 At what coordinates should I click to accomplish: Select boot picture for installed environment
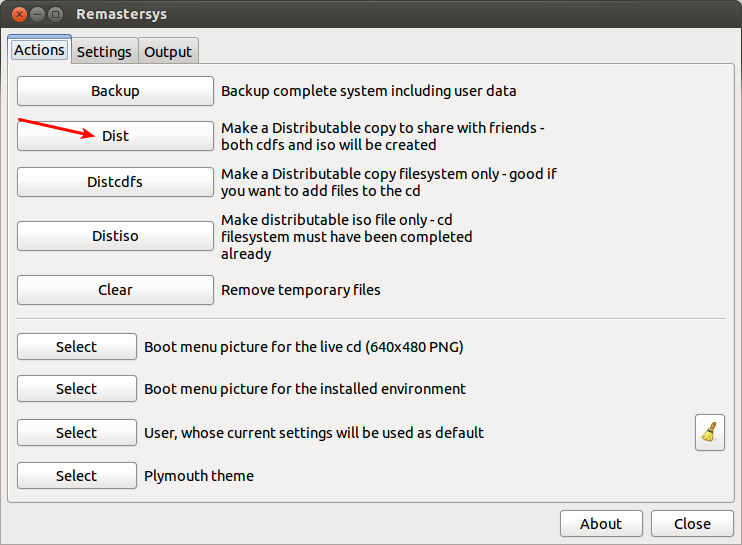tap(77, 389)
